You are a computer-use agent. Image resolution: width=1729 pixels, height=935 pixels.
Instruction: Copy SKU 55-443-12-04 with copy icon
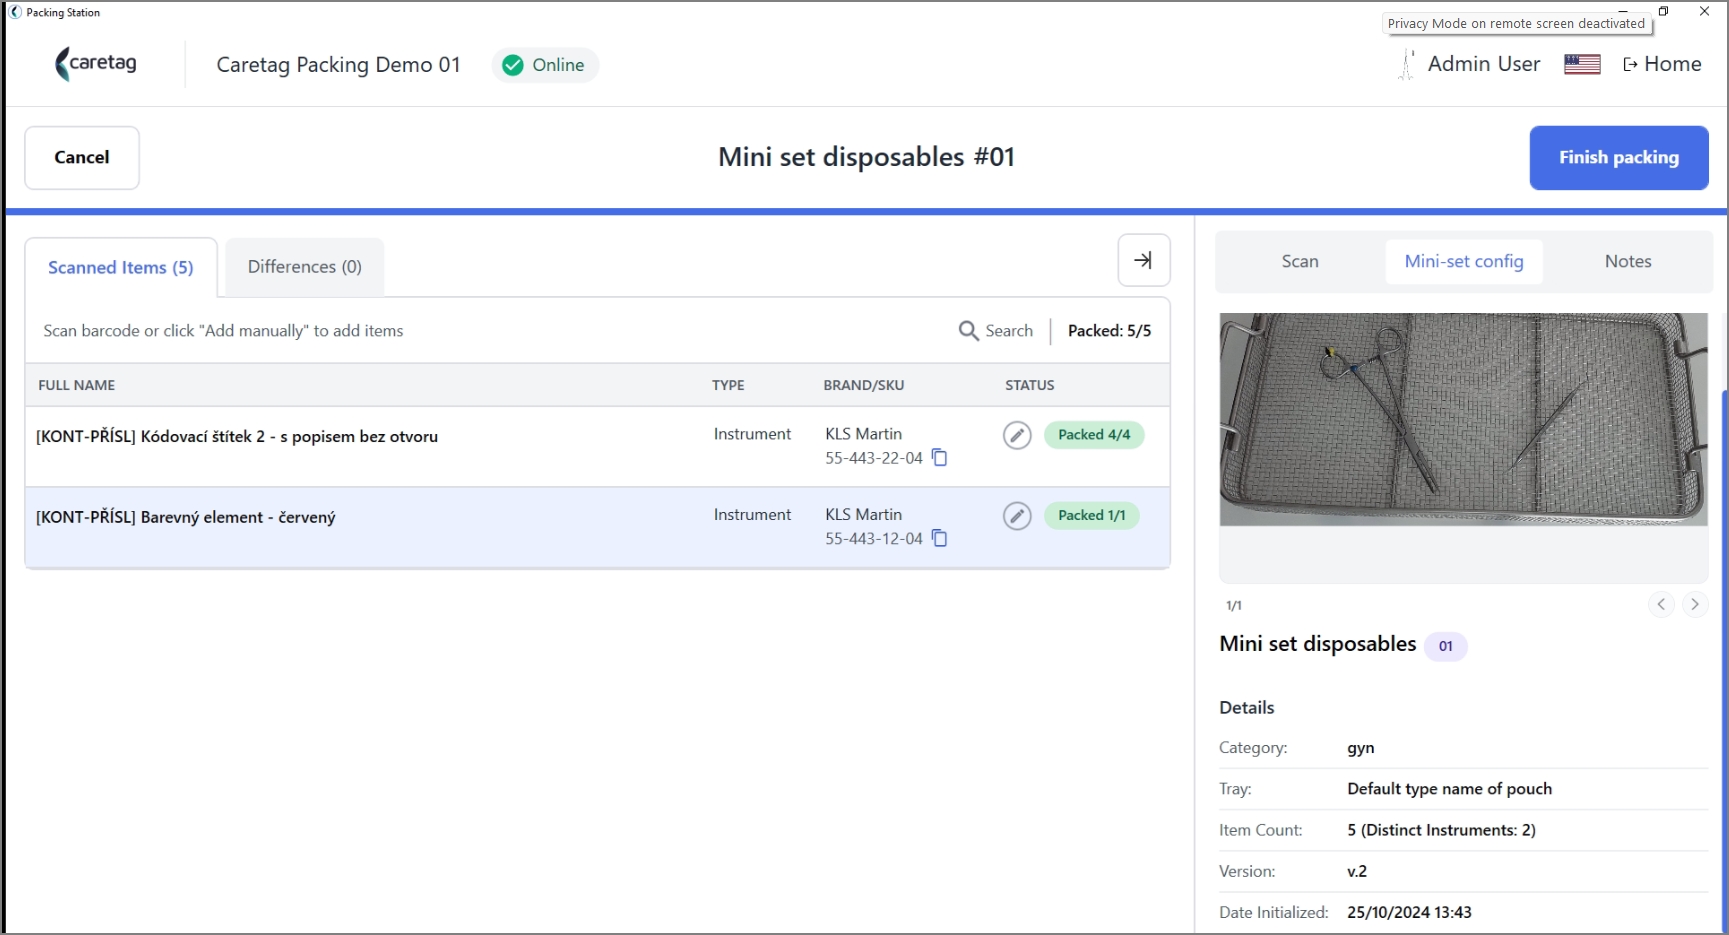point(940,538)
